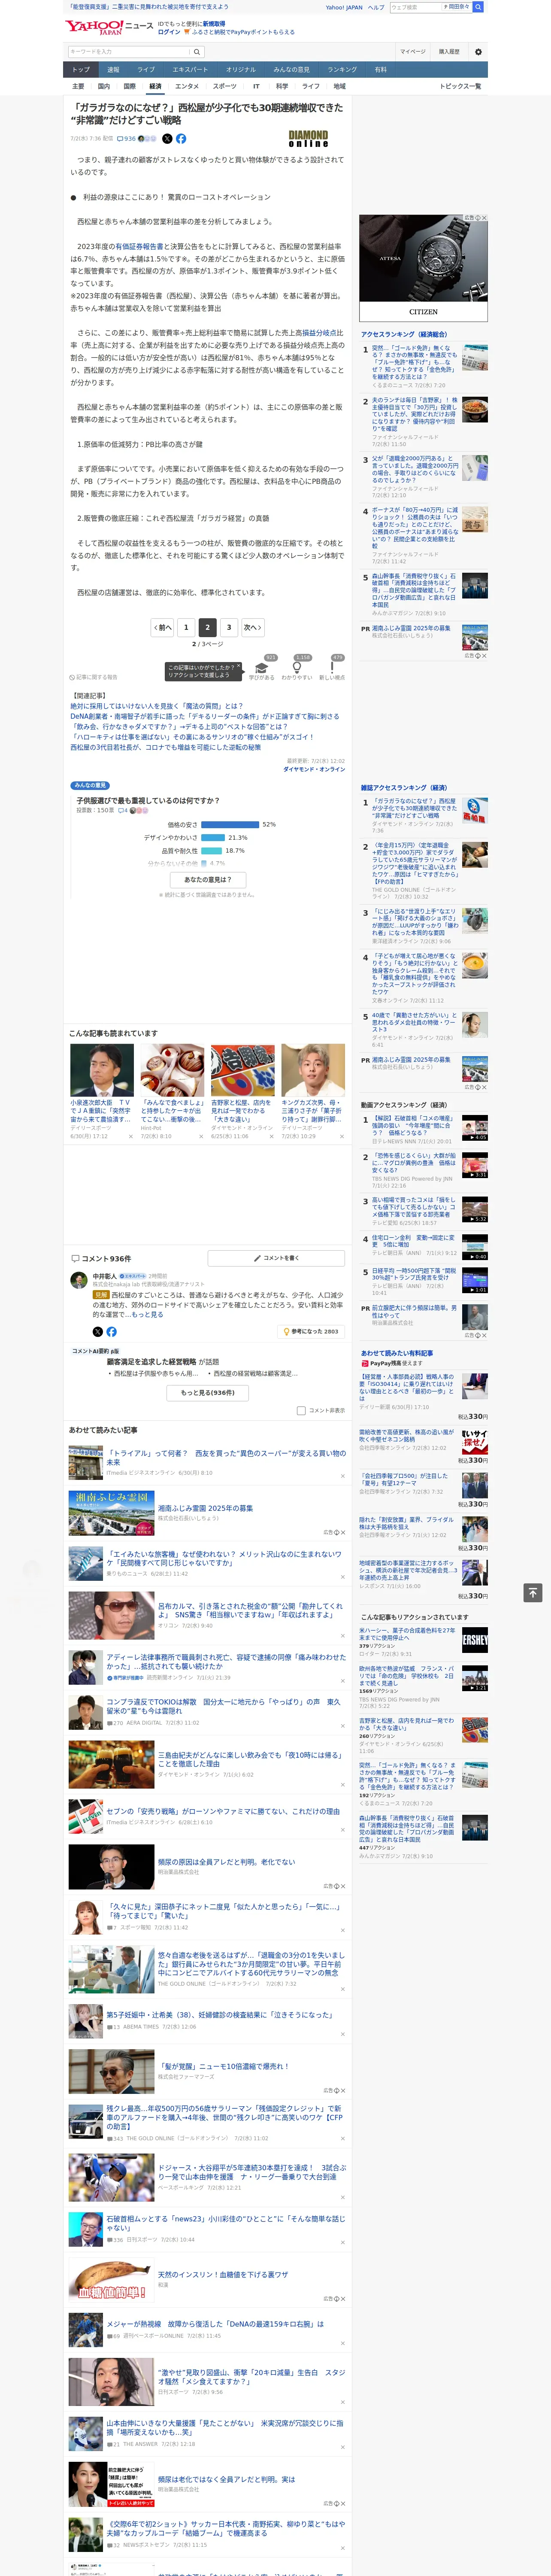The height and width of the screenshot is (2576, 551).
Task: Click the scroll-to-top arrow button
Action: 533,1592
